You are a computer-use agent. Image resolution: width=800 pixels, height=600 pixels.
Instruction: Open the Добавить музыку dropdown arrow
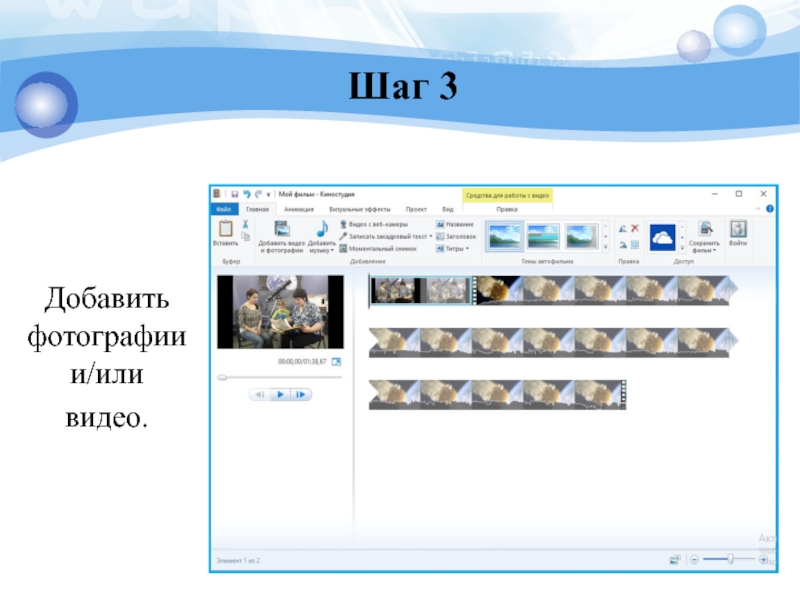(x=332, y=251)
